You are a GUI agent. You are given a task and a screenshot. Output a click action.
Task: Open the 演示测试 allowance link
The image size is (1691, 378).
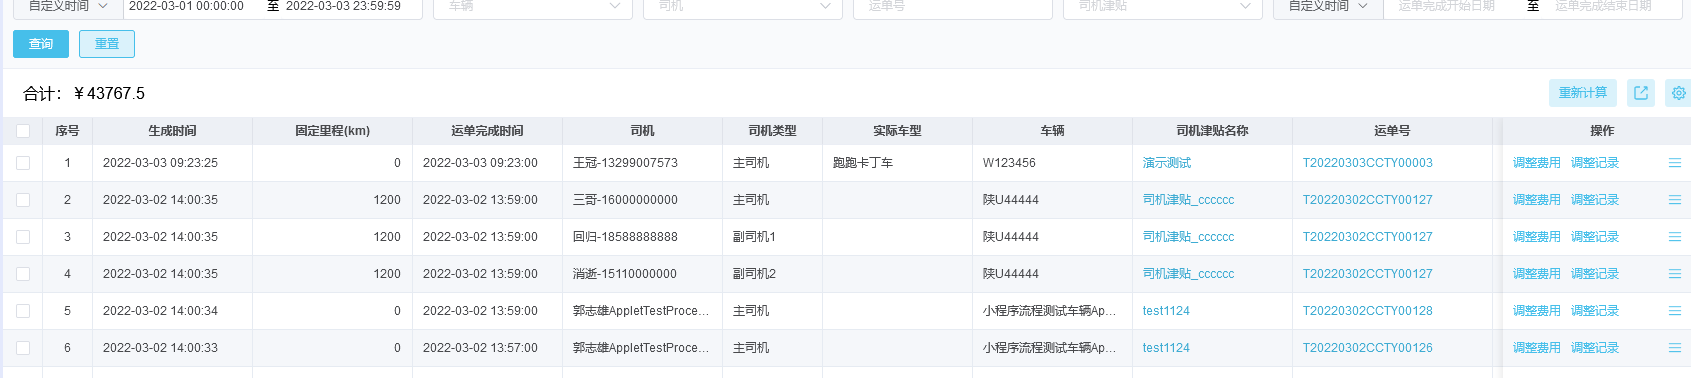[x=1167, y=163]
